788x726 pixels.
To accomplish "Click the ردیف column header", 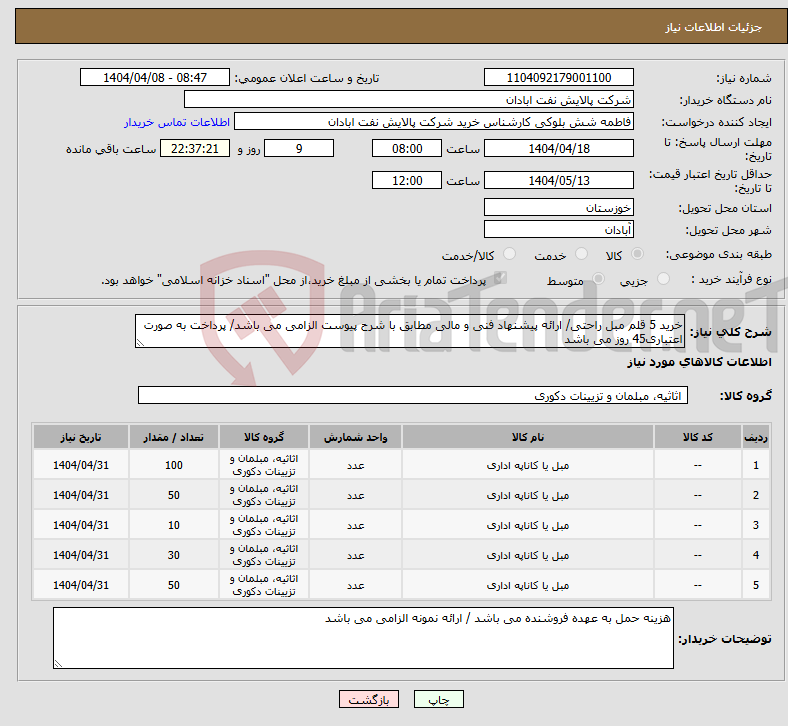I will (x=755, y=437).
